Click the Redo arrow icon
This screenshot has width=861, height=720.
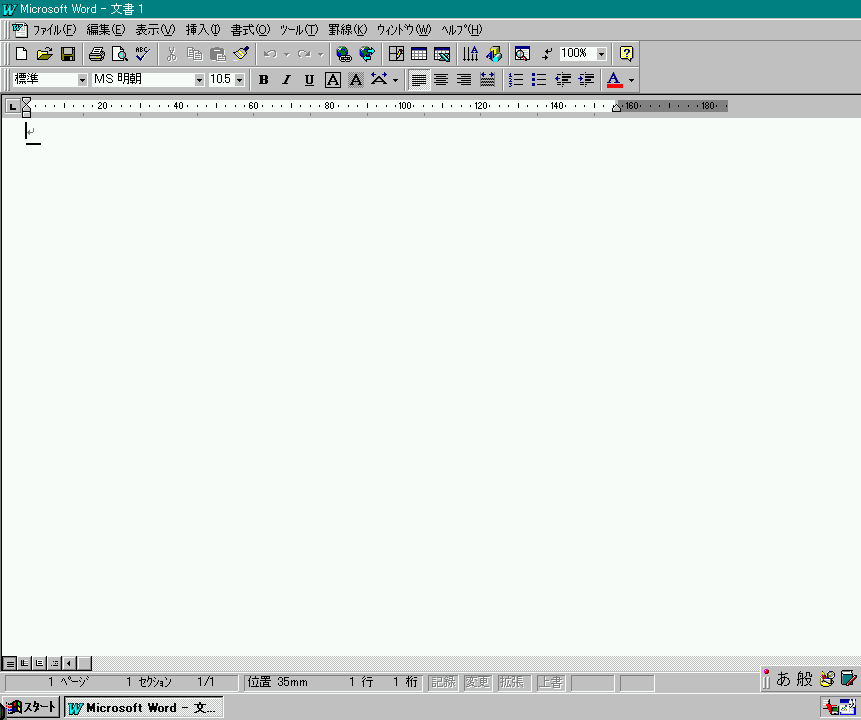pyautogui.click(x=304, y=54)
